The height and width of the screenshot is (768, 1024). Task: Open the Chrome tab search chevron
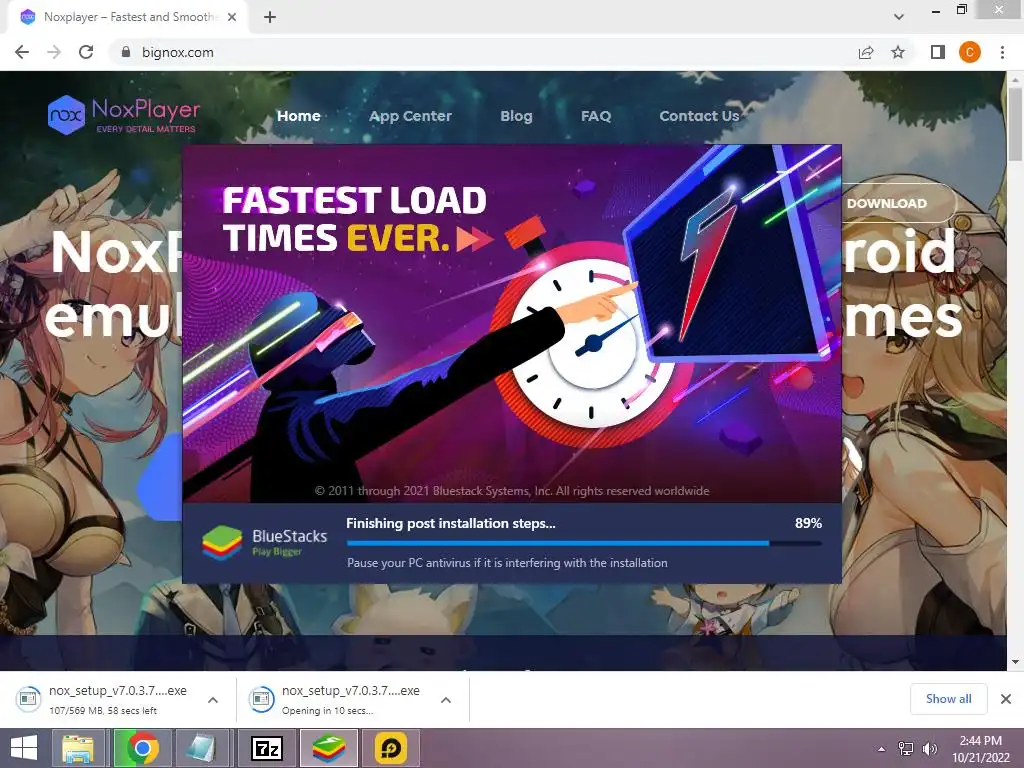pyautogui.click(x=899, y=17)
